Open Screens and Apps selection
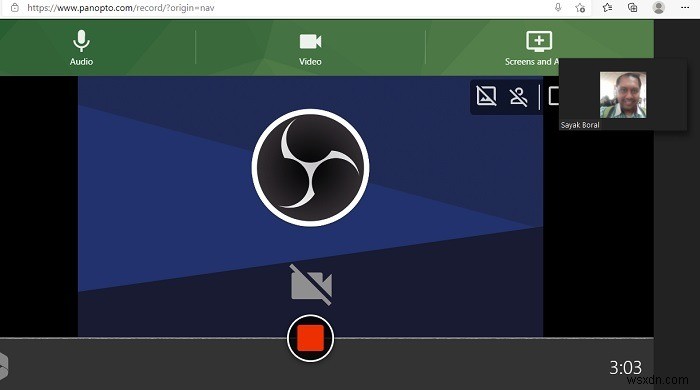 [532, 49]
